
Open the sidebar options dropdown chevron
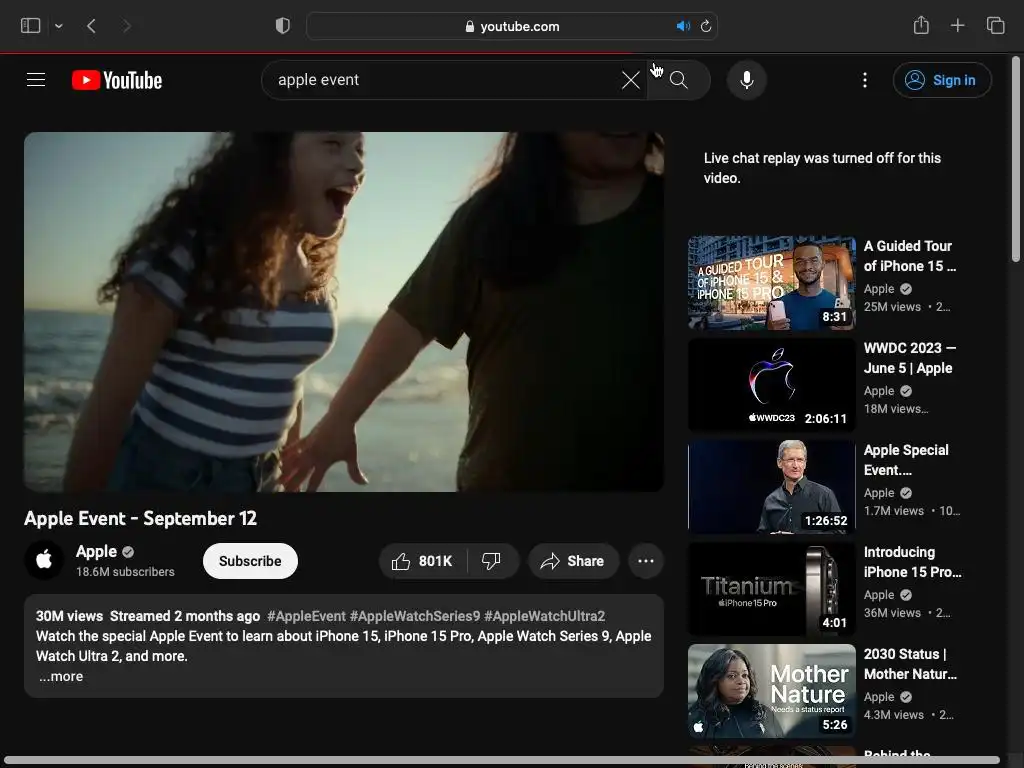click(59, 26)
